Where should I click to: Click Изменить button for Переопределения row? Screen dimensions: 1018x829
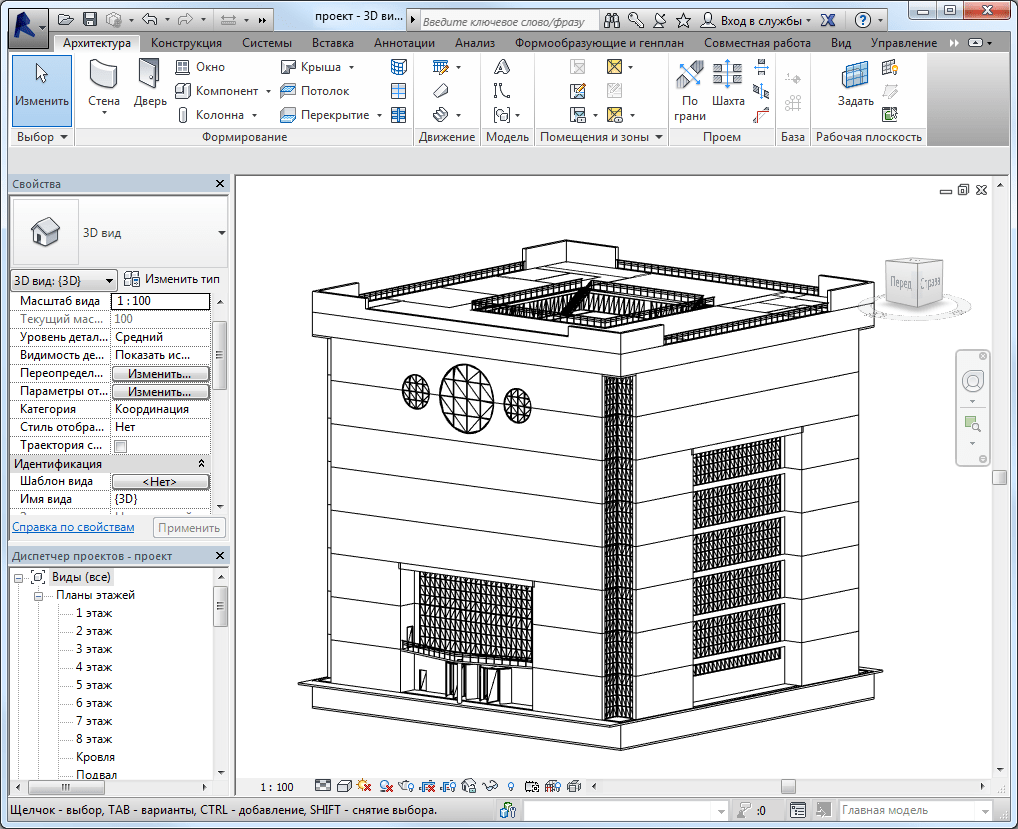(161, 374)
